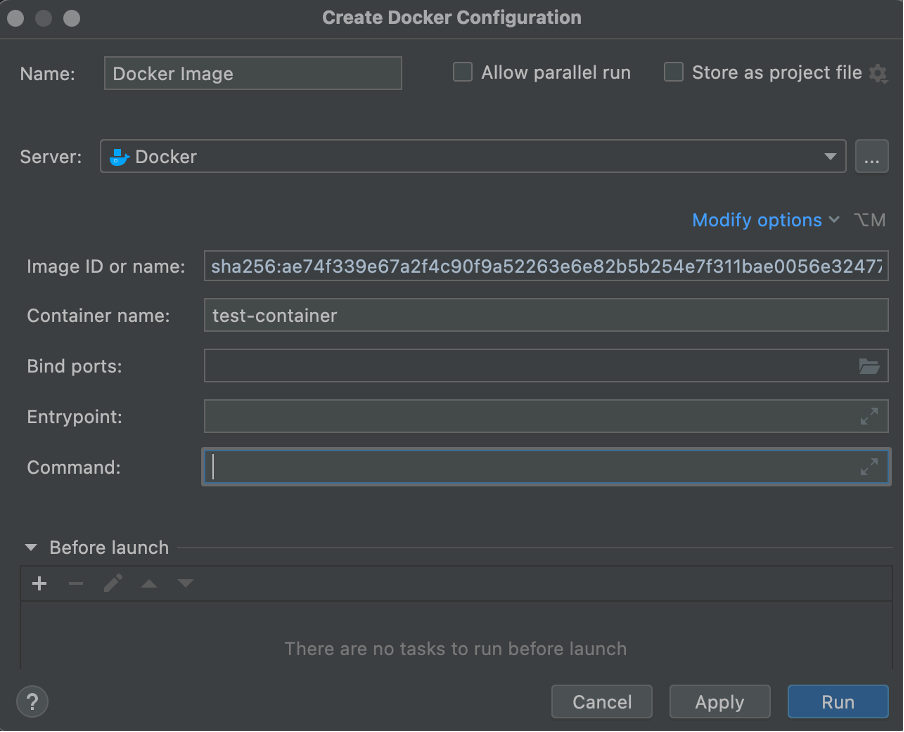The width and height of the screenshot is (904, 732).
Task: Expand the Command field with the expand icon
Action: click(869, 467)
